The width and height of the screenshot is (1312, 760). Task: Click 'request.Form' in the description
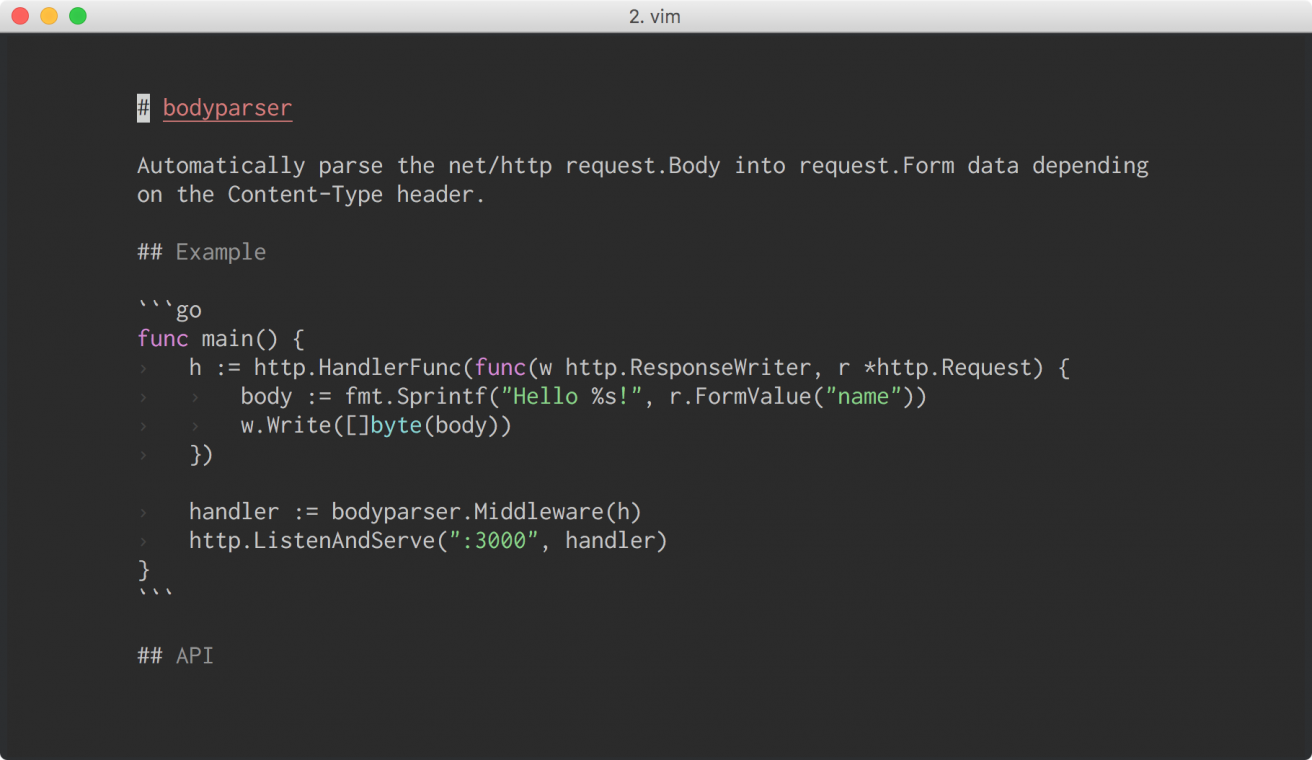point(877,165)
